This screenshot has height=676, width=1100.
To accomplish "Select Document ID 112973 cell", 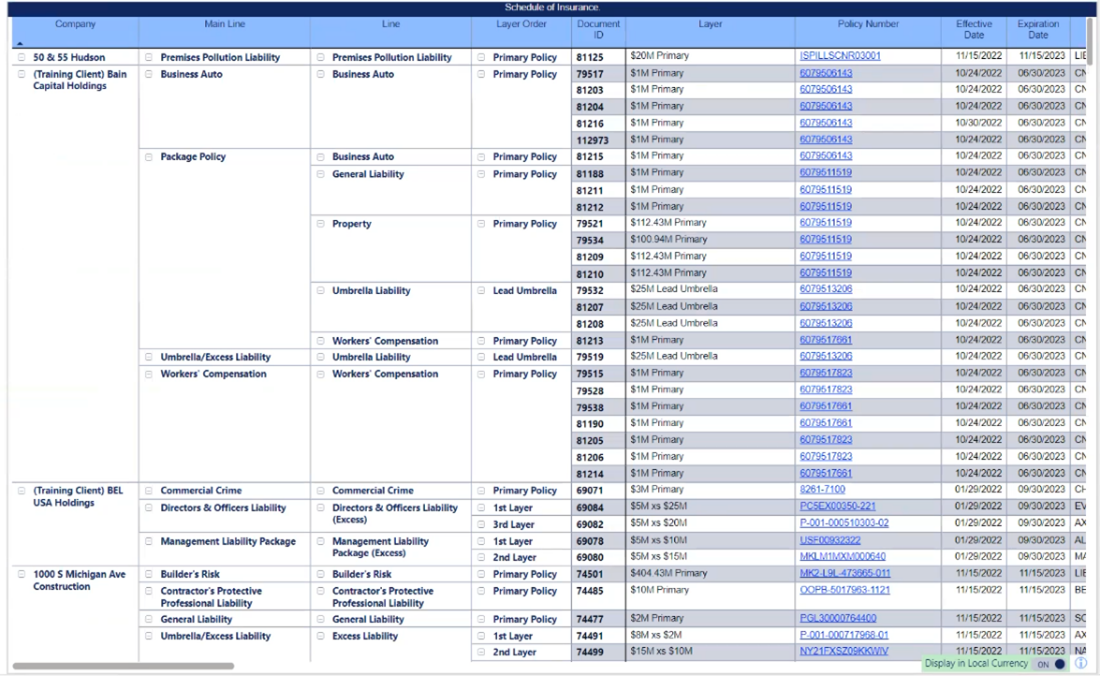I will click(x=598, y=140).
